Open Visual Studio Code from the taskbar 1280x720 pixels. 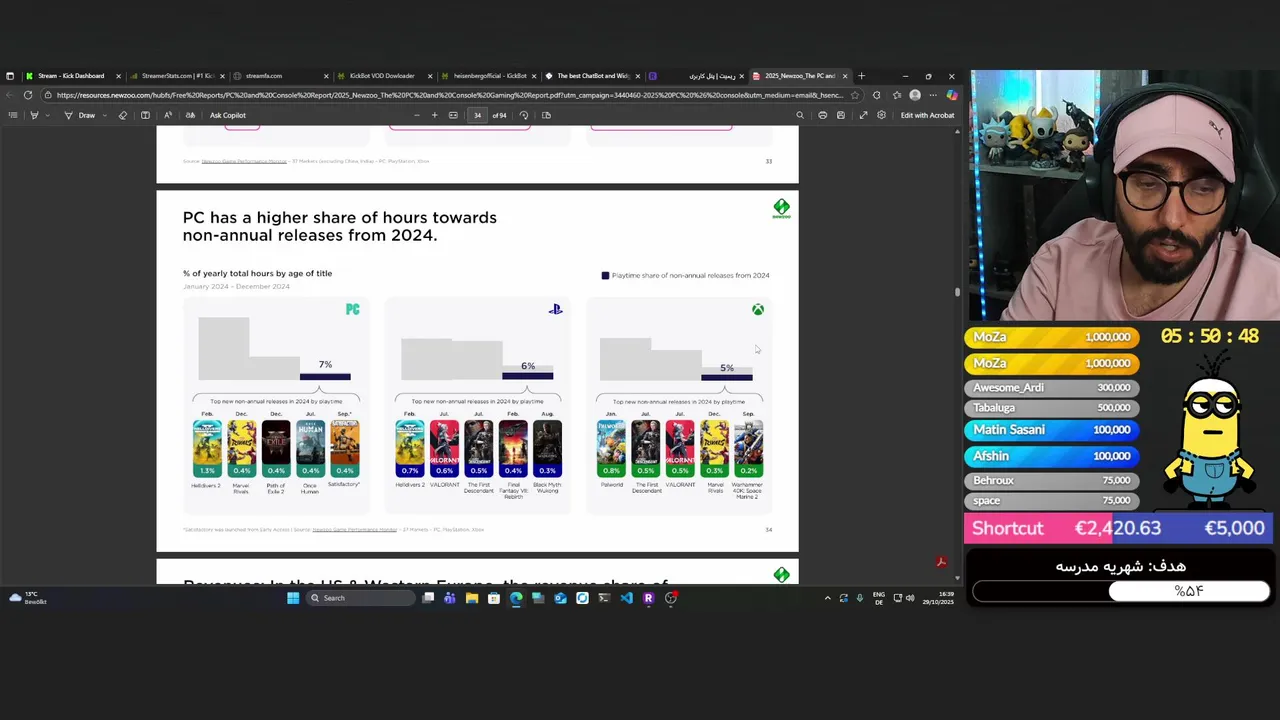point(626,598)
